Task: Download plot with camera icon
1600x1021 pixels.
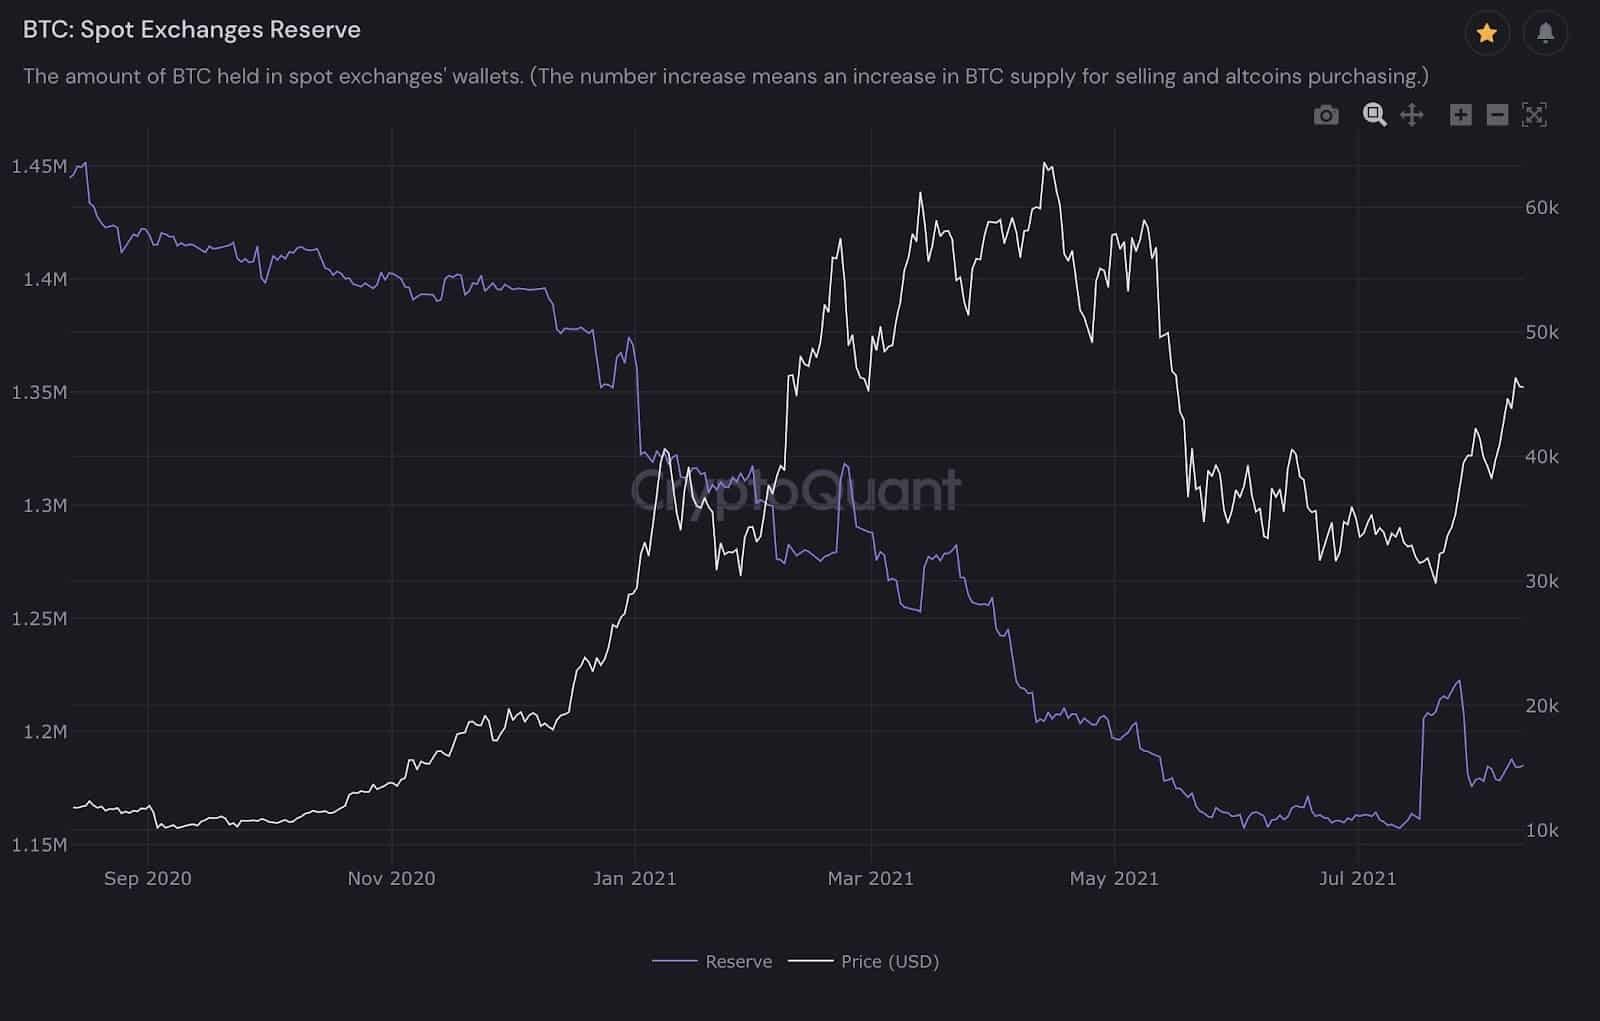Action: [1326, 115]
